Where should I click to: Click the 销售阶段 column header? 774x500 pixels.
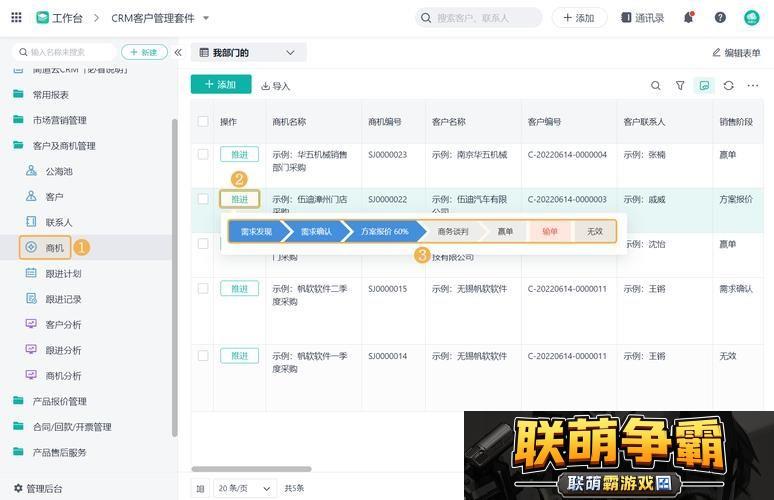(736, 121)
